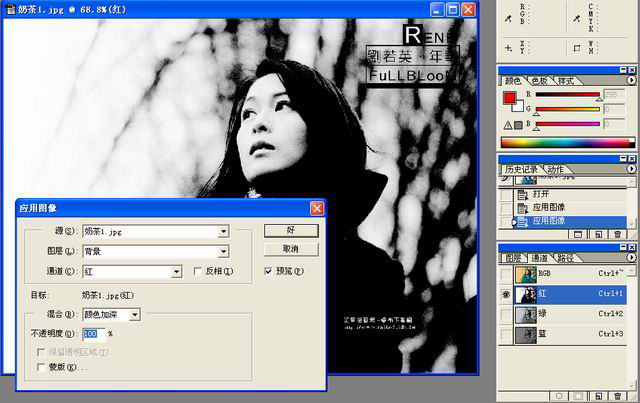Image resolution: width=640 pixels, height=403 pixels.
Task: Toggle the 预览 (Preview) checkbox
Action: tap(268, 271)
